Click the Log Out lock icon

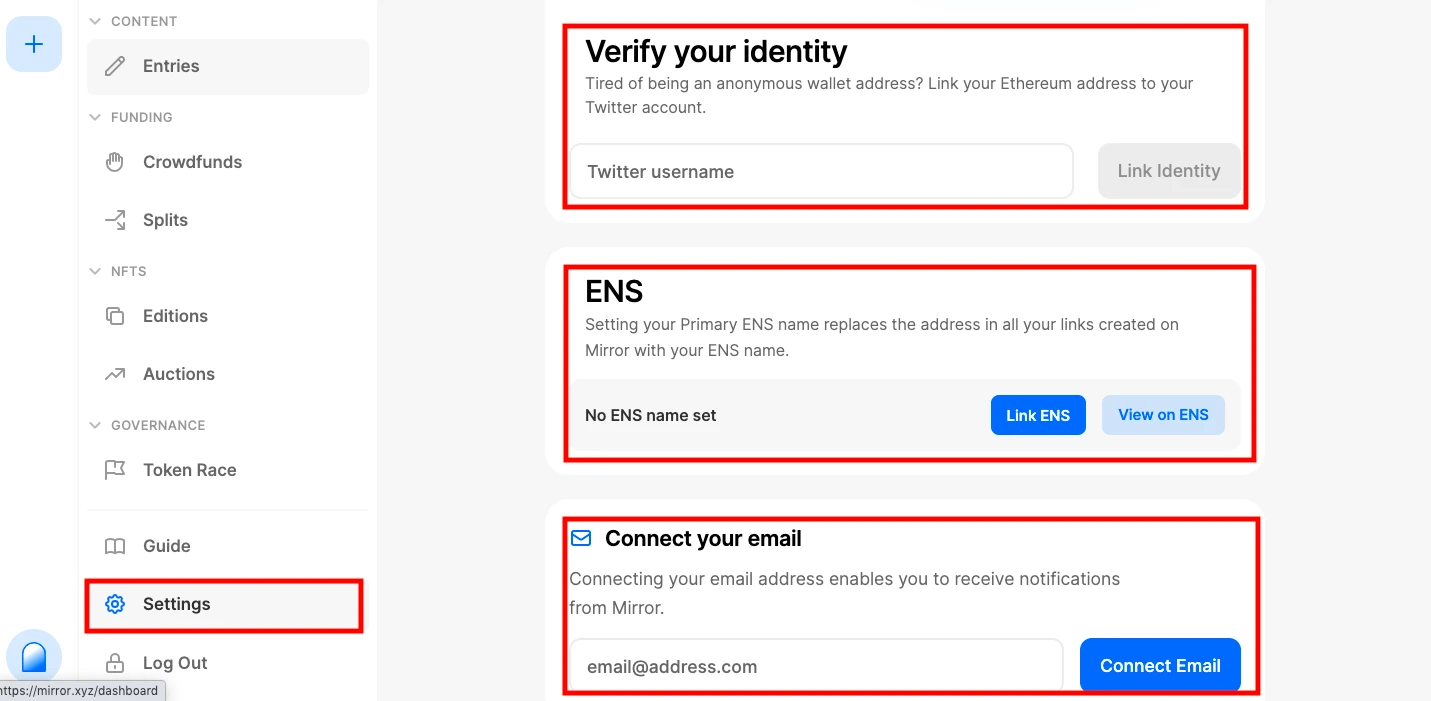(115, 663)
